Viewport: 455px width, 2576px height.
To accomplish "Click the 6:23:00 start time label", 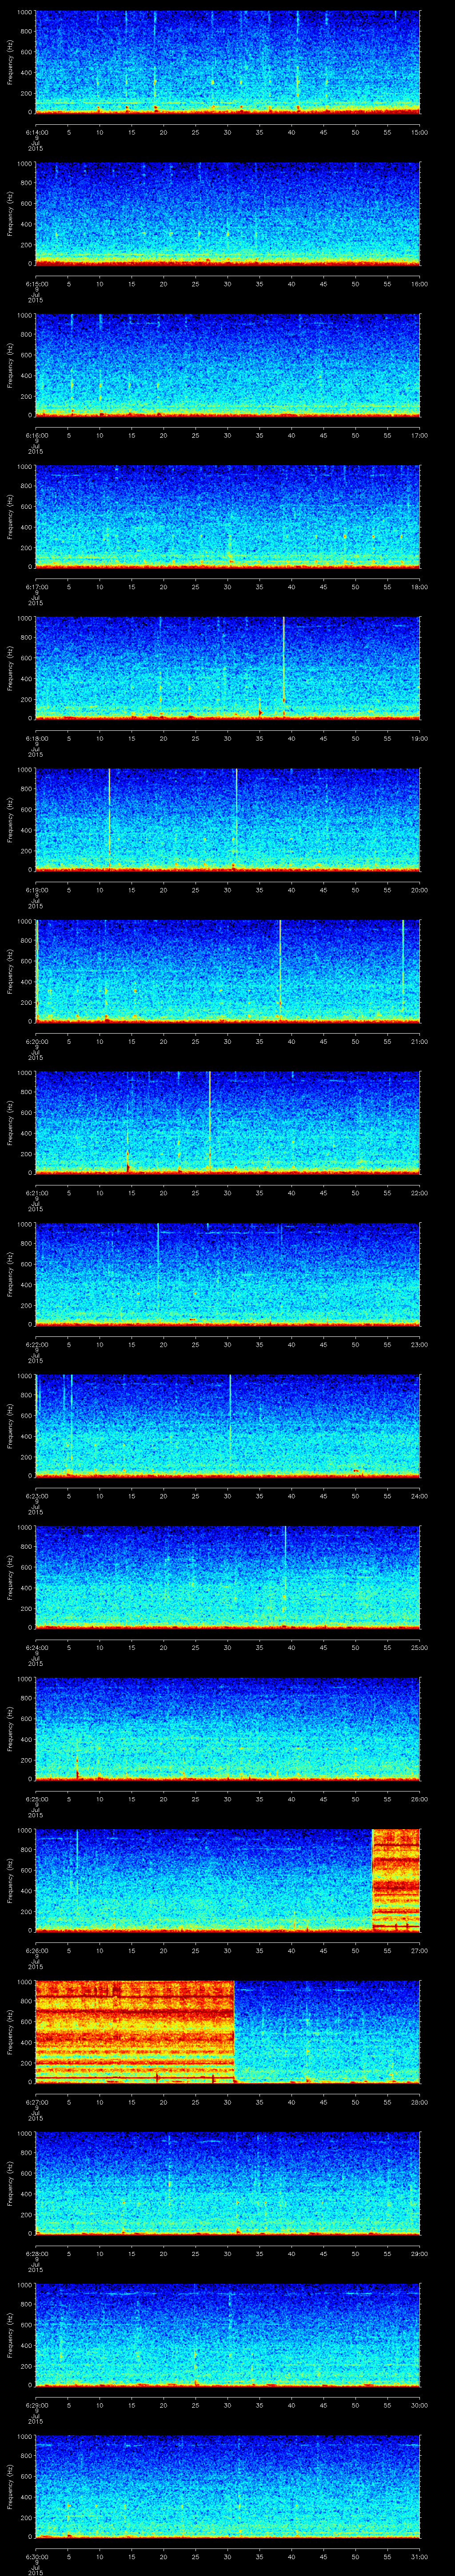I will tap(36, 1495).
